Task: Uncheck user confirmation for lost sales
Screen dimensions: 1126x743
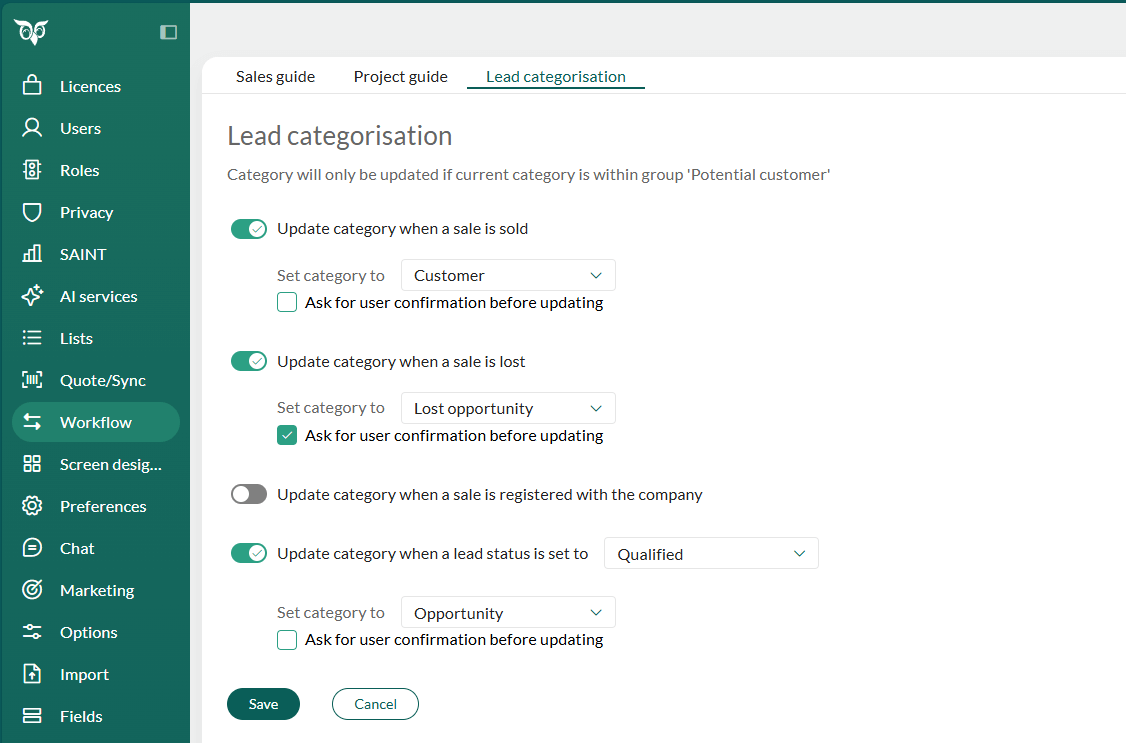Action: coord(287,435)
